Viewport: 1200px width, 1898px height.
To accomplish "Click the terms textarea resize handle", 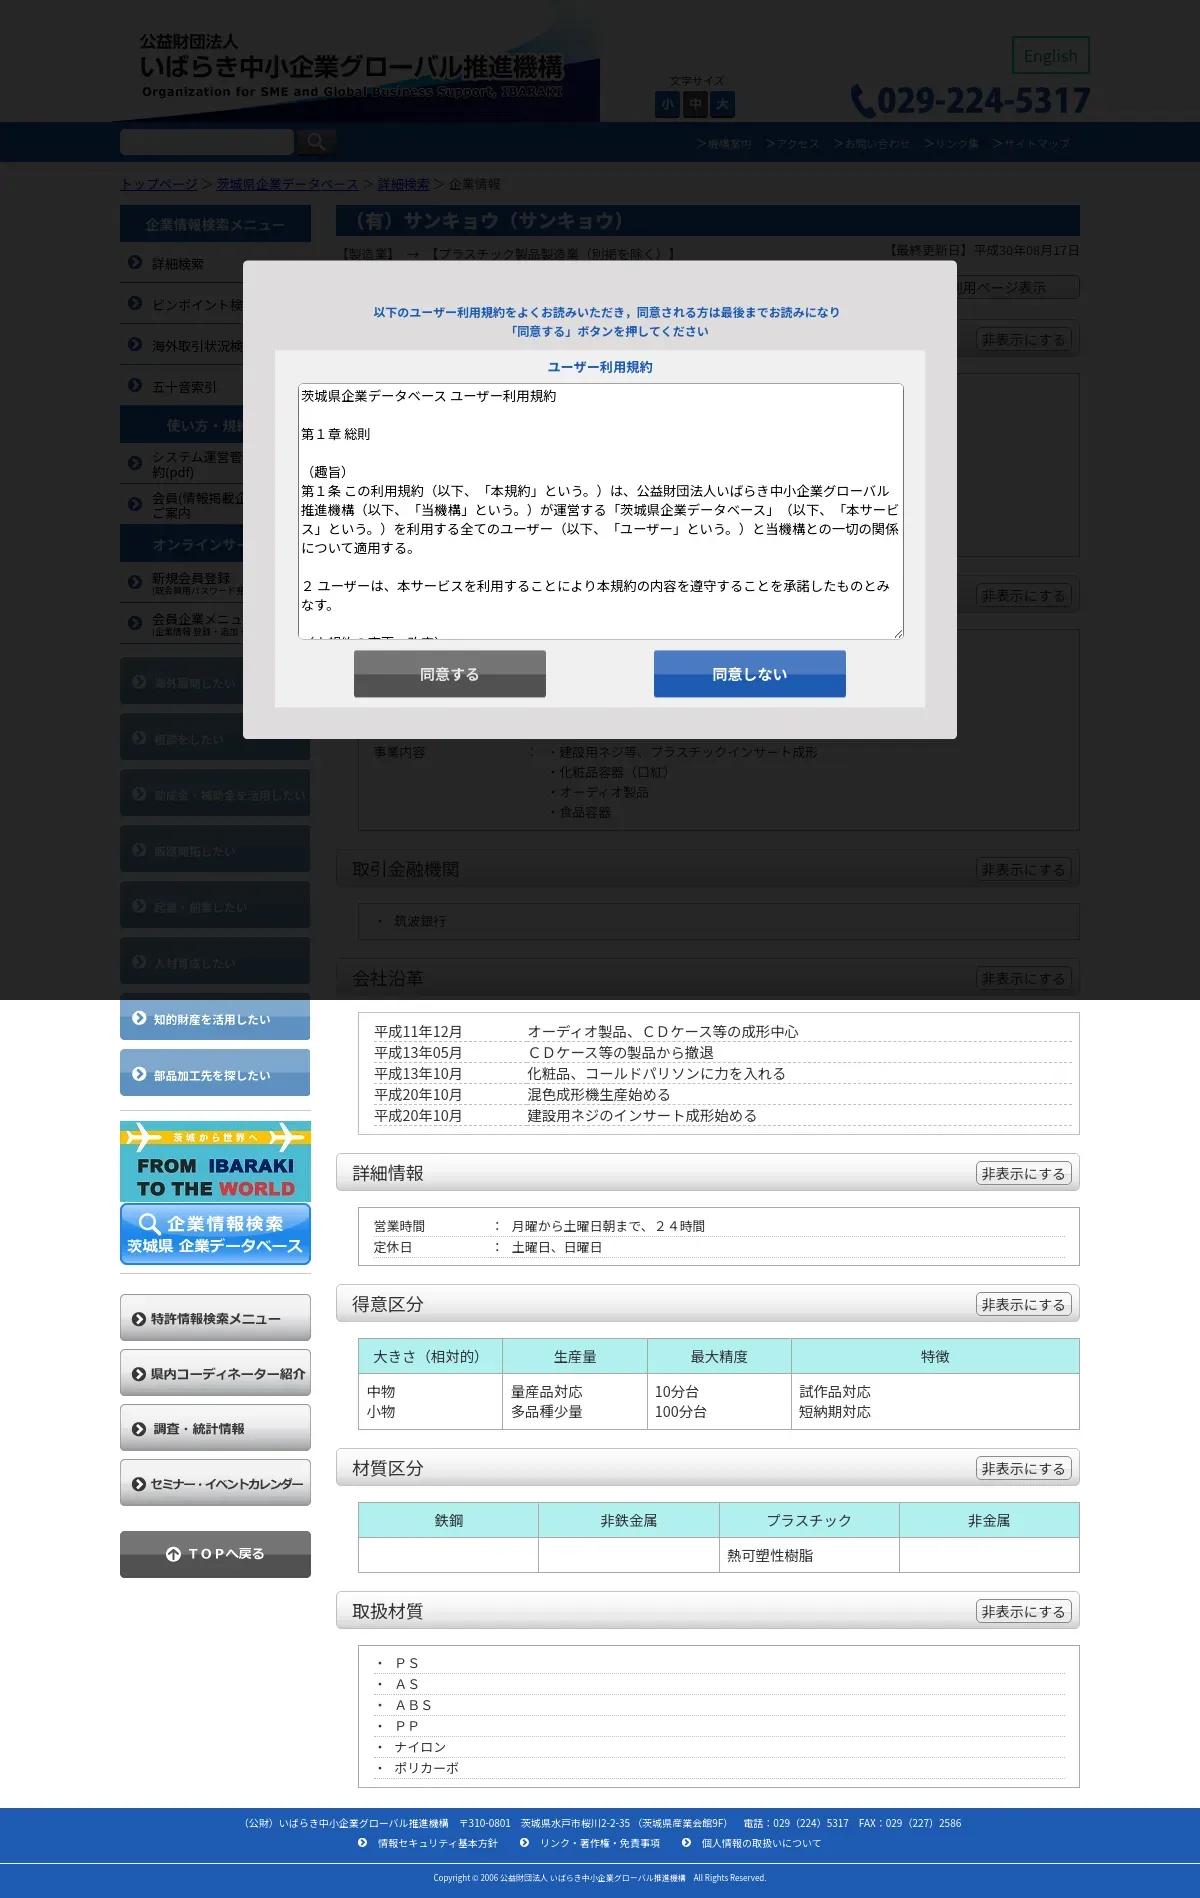I will [898, 634].
